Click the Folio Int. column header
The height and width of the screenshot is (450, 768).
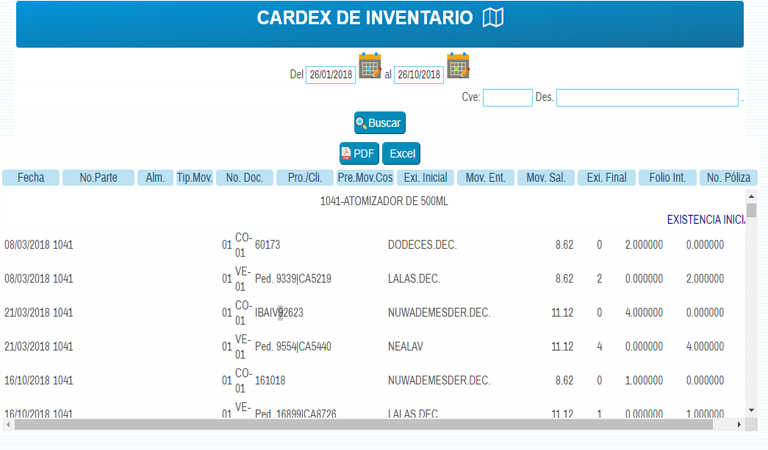666,178
